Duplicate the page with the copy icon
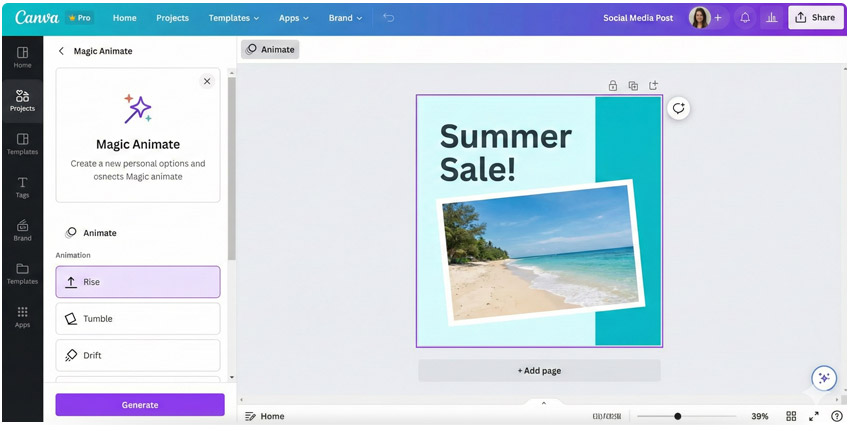 point(633,86)
